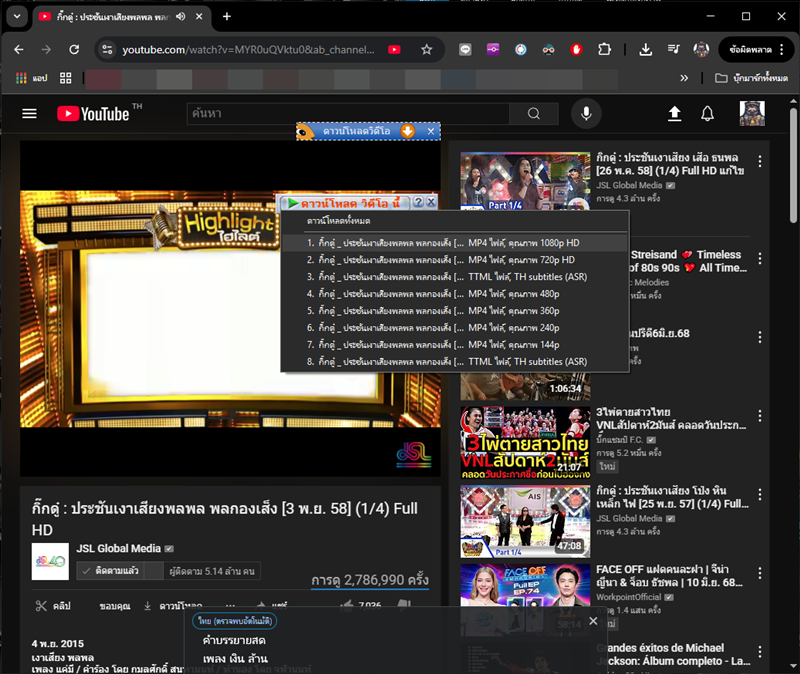Open the apps grid bookmark shortcut
The height and width of the screenshot is (674, 800).
pyautogui.click(x=32, y=78)
